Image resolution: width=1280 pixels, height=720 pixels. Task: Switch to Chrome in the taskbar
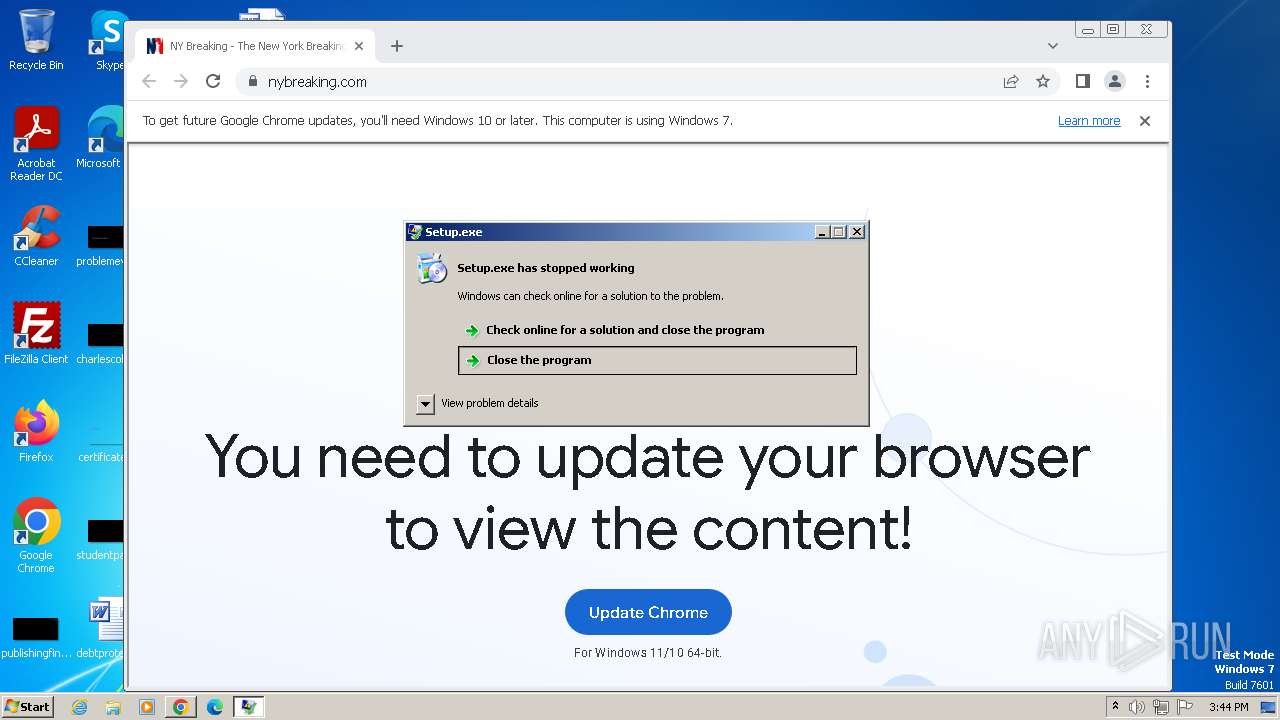point(180,707)
